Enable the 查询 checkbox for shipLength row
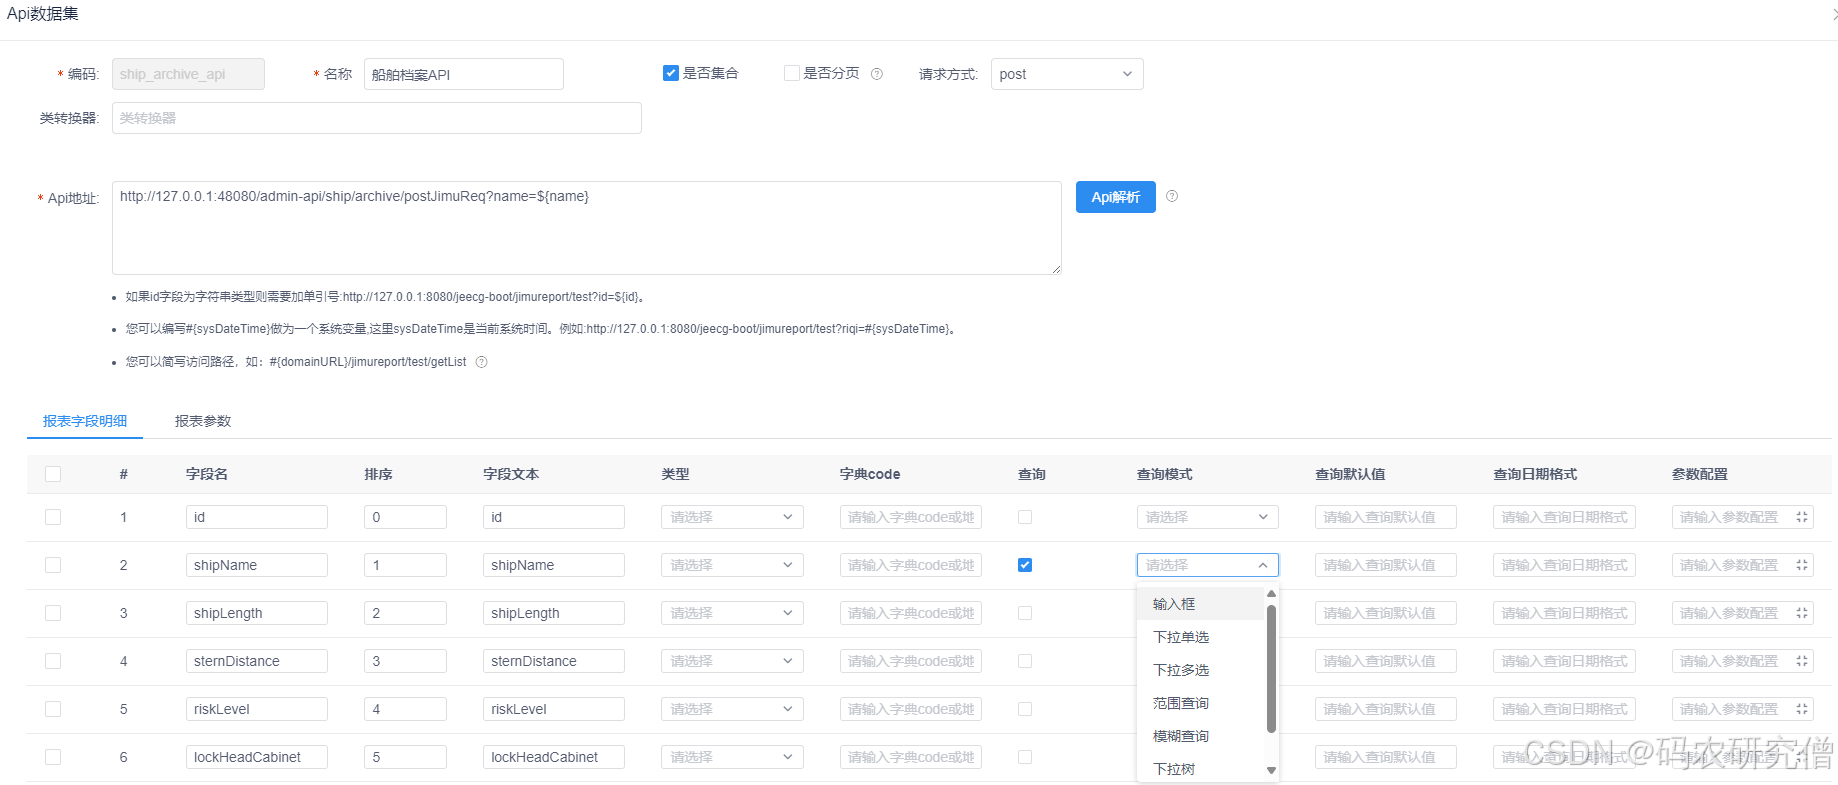 tap(1025, 613)
